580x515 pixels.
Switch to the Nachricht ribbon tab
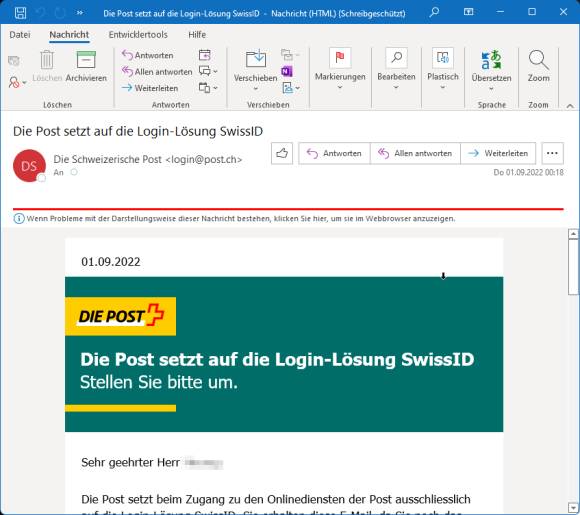pyautogui.click(x=69, y=34)
